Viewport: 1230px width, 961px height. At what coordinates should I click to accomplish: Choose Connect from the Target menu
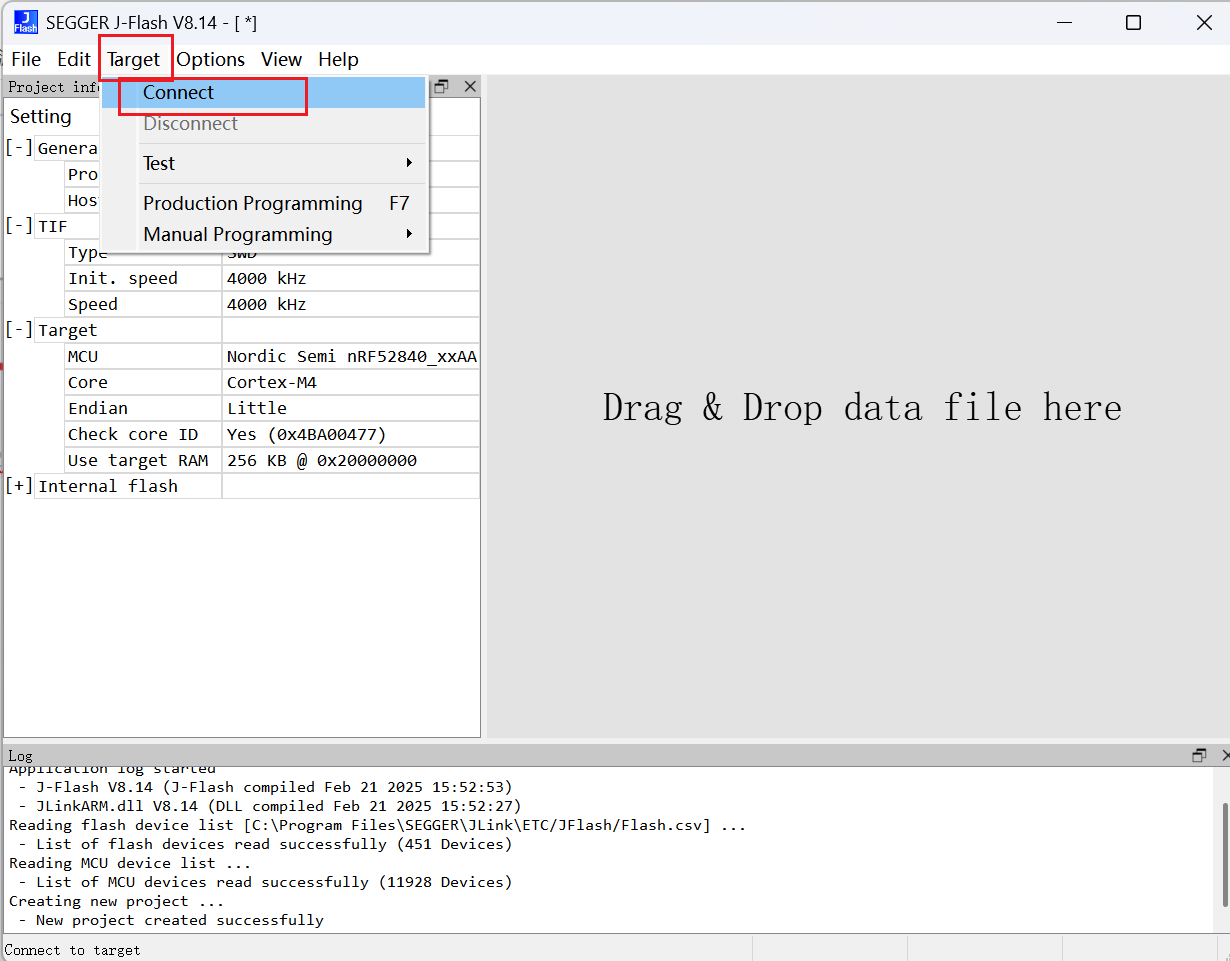pos(266,92)
